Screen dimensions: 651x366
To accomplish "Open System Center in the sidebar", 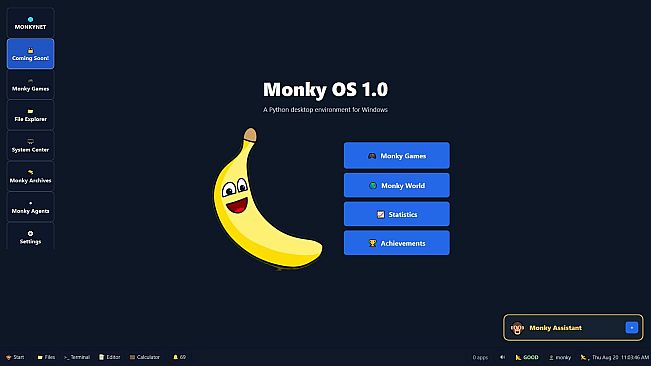I will point(30,146).
